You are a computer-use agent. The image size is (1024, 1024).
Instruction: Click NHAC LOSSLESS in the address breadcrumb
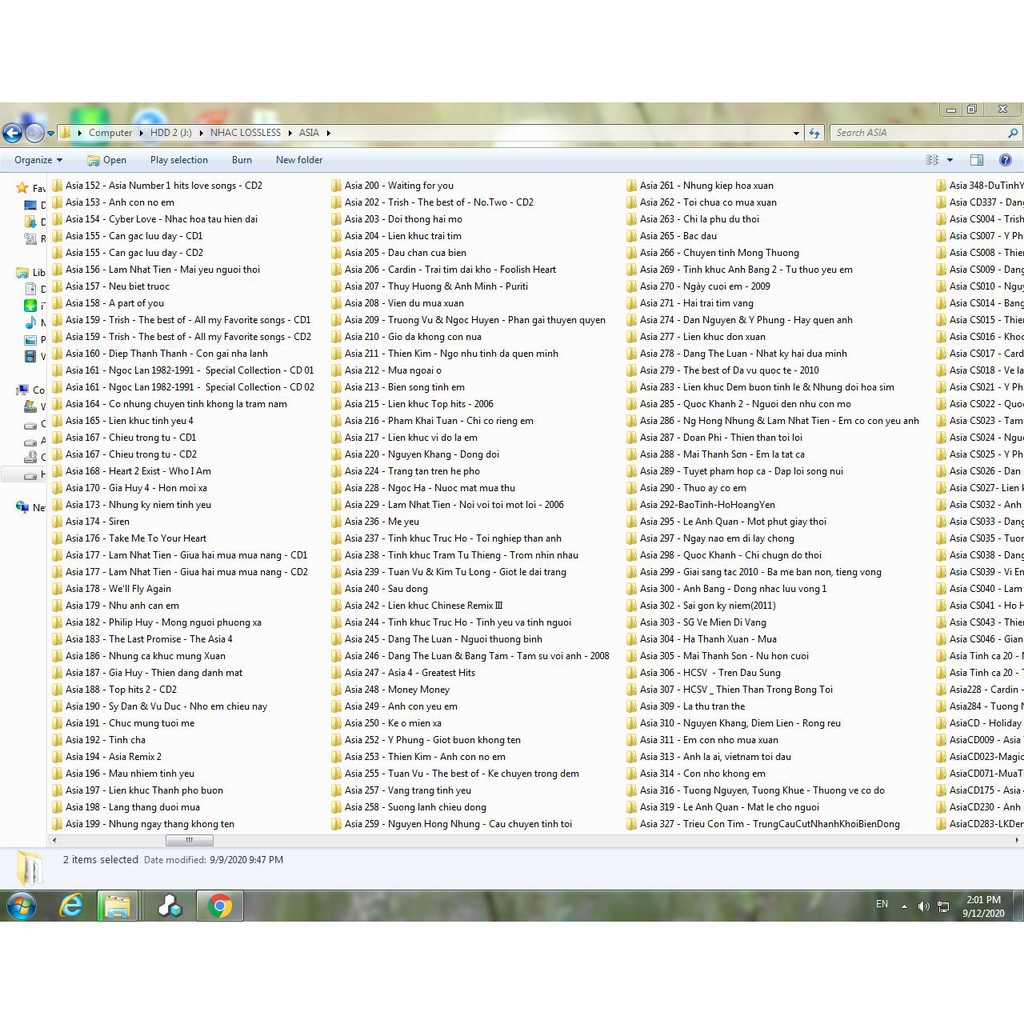pos(245,133)
